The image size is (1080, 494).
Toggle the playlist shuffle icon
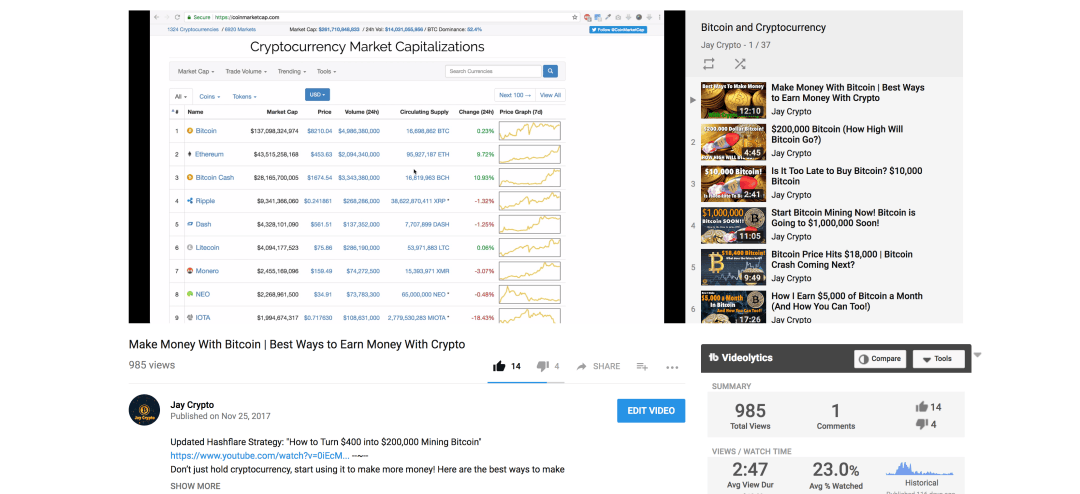pyautogui.click(x=740, y=64)
